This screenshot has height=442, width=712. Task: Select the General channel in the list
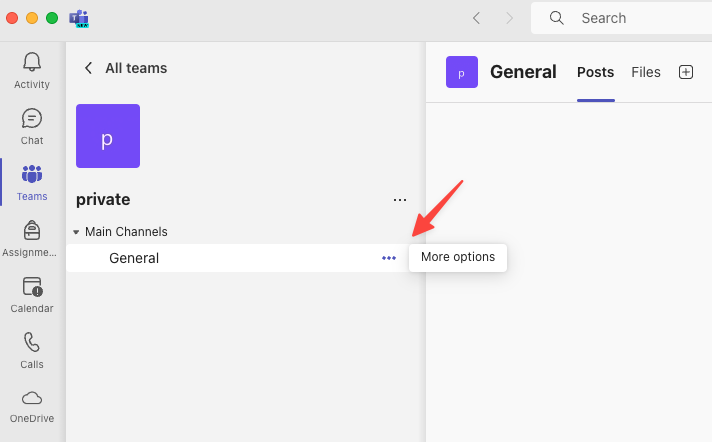(134, 258)
